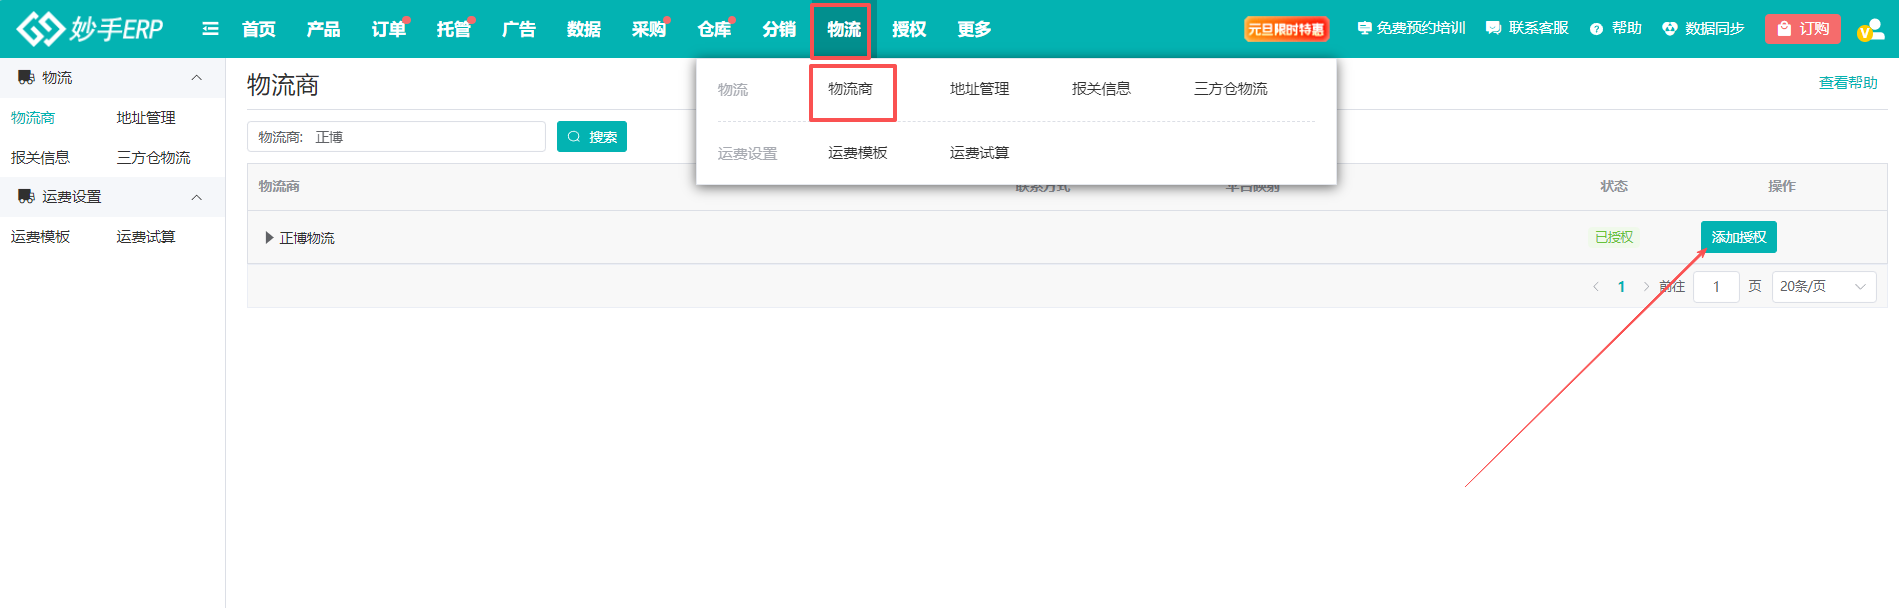Click the user avatar icon
The image size is (1899, 608).
(1869, 29)
